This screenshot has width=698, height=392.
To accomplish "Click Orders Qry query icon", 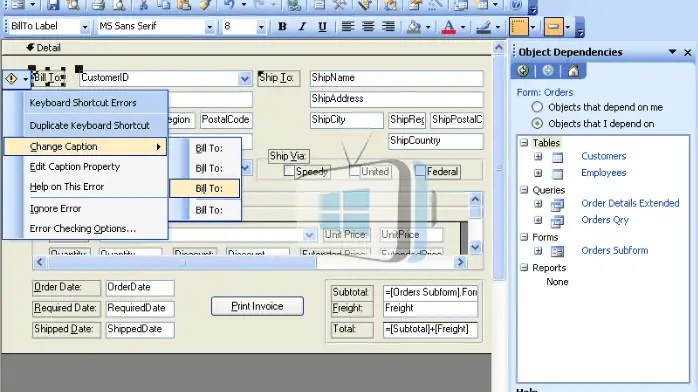I will tap(557, 221).
